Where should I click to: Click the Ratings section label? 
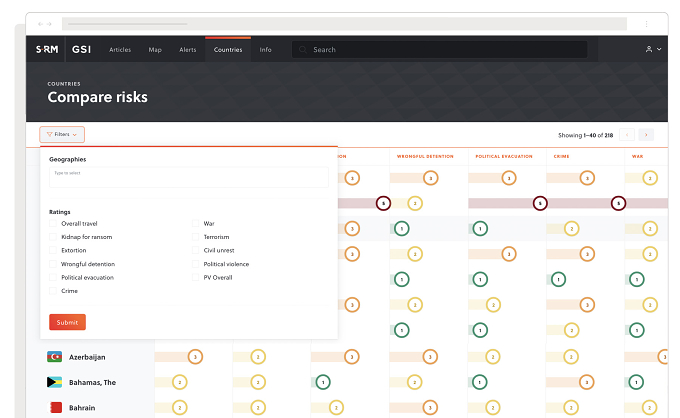pyautogui.click(x=59, y=212)
